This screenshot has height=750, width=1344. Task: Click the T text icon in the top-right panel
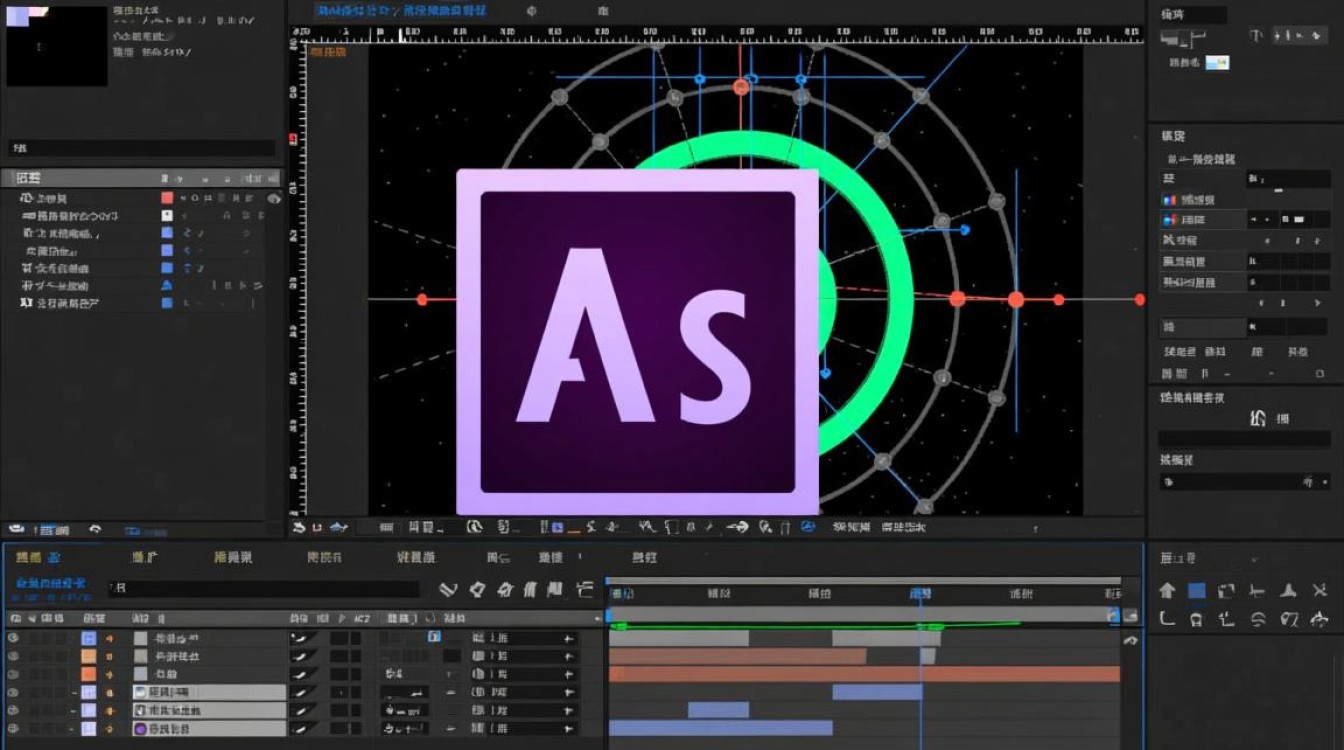coord(1257,36)
